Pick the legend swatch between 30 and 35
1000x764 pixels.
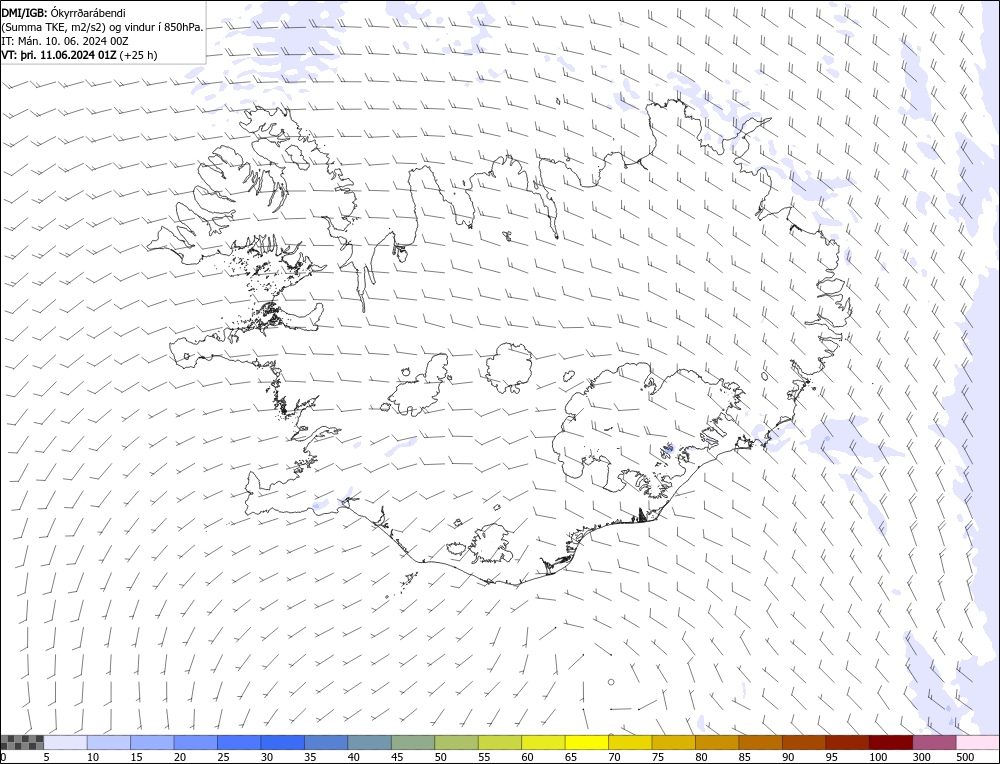tap(283, 742)
